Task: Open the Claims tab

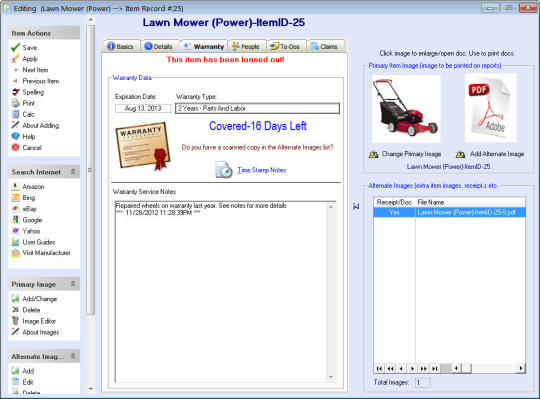Action: [324, 46]
